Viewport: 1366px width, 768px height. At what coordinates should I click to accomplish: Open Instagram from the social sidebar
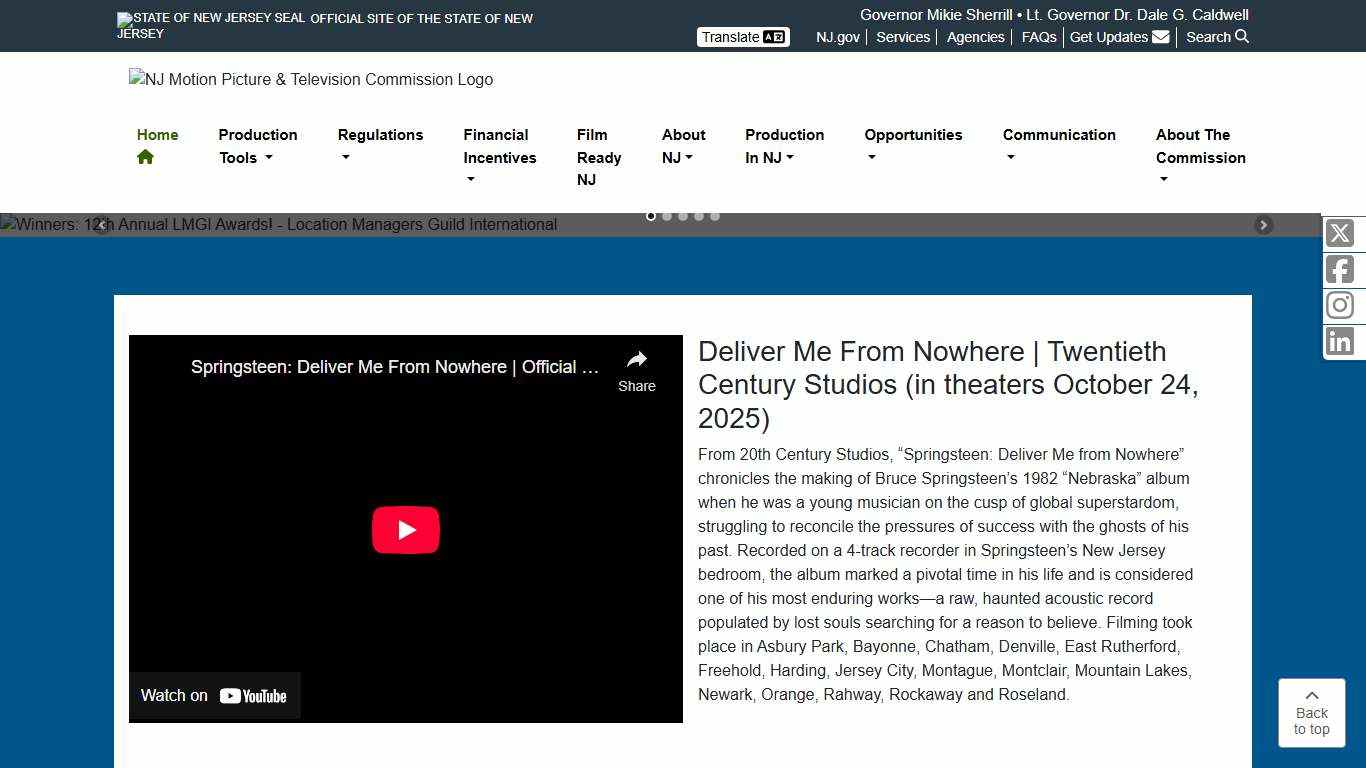pos(1340,305)
